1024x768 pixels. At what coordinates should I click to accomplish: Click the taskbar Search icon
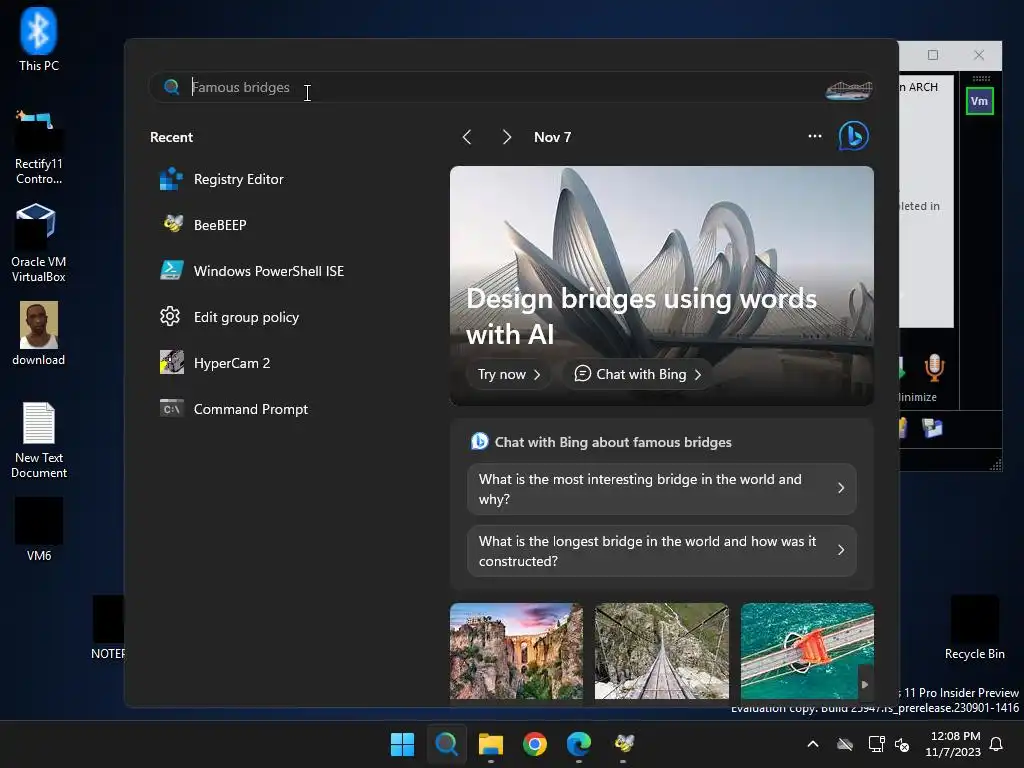447,744
